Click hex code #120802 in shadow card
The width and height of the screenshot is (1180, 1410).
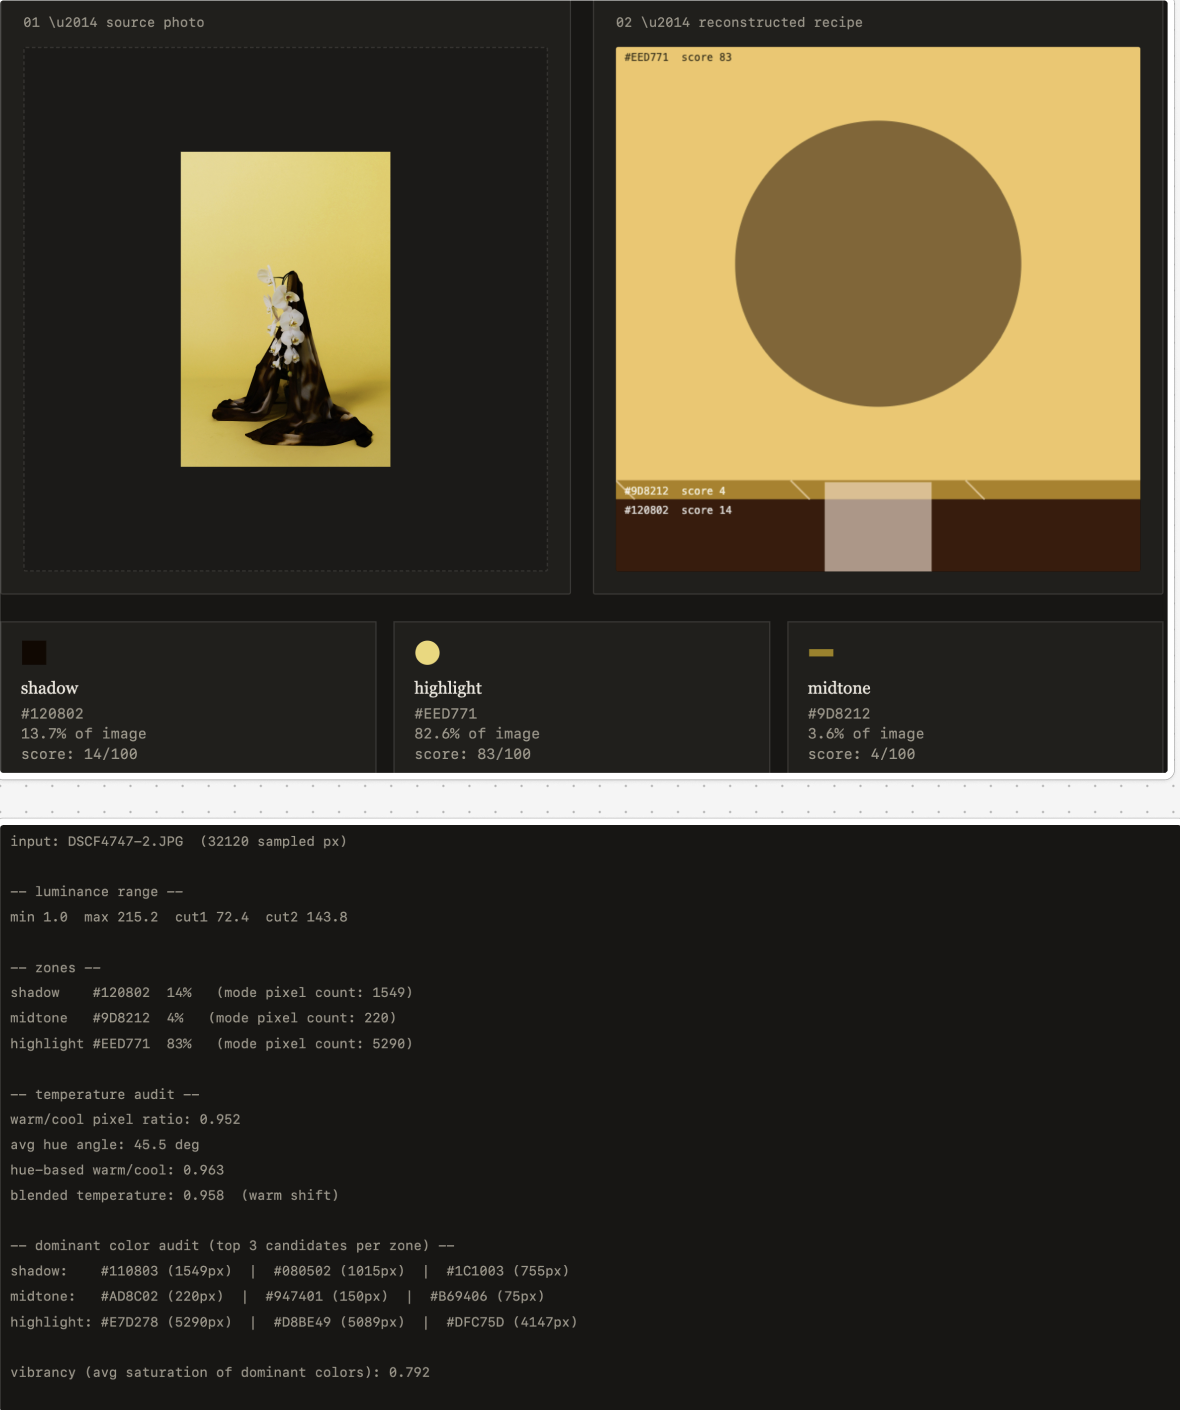(52, 714)
